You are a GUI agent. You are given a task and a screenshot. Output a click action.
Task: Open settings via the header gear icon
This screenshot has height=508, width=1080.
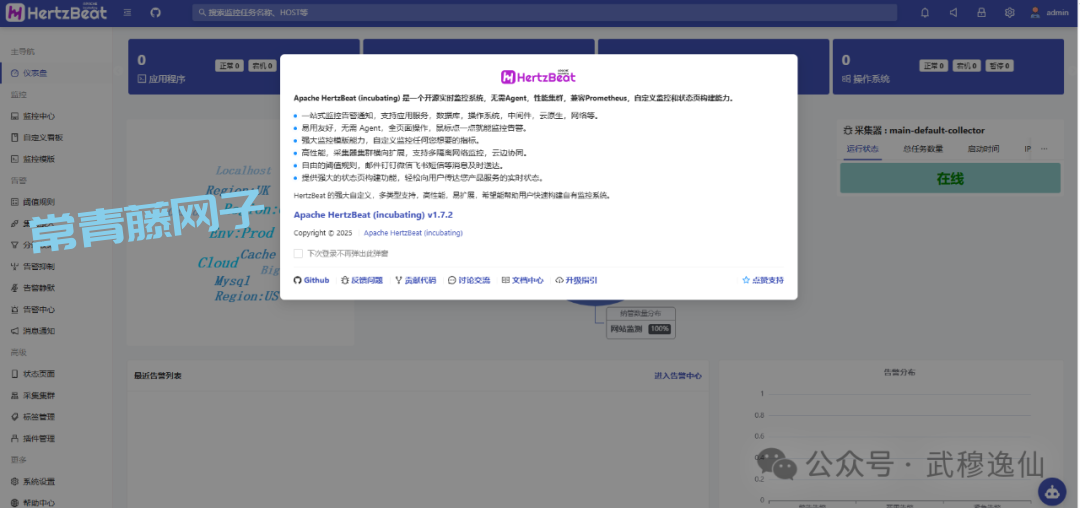coord(1009,13)
